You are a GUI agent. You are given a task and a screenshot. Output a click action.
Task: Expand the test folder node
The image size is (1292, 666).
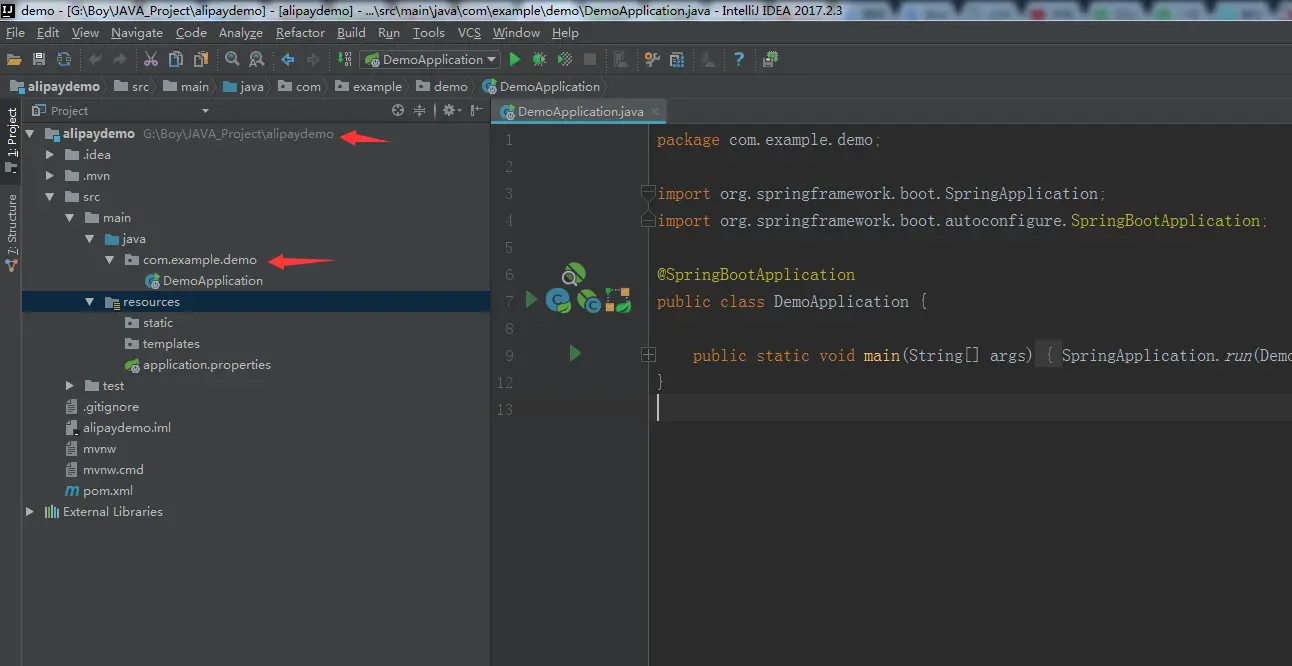point(70,386)
